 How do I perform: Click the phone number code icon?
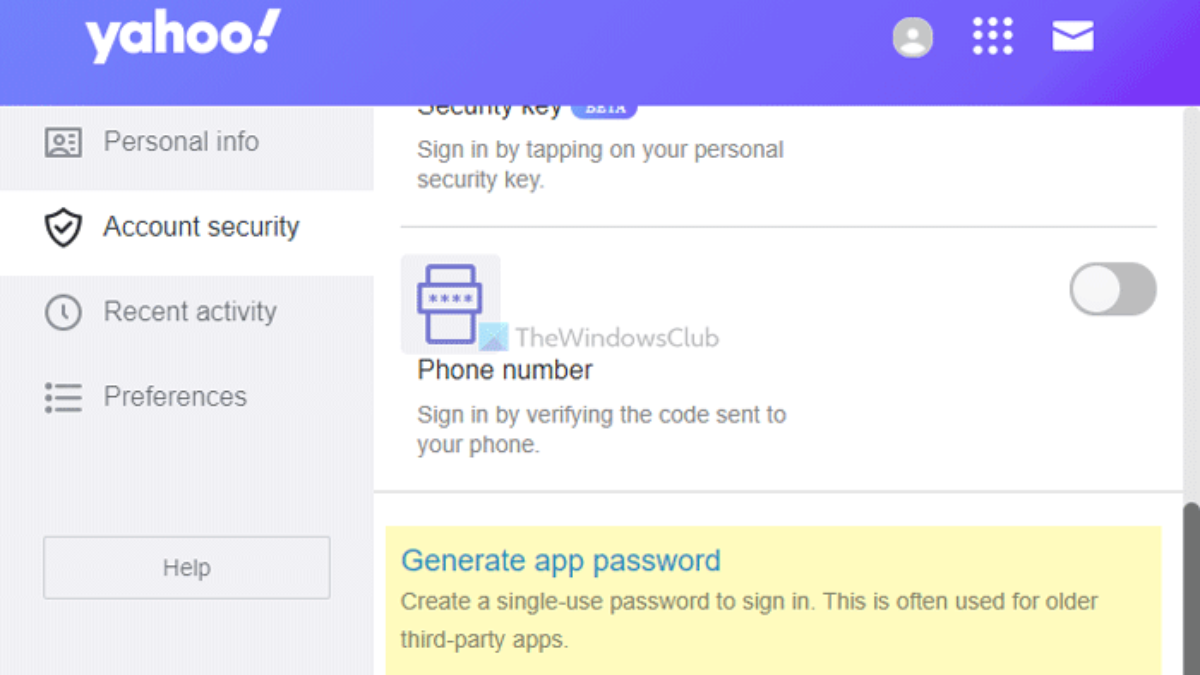click(450, 303)
